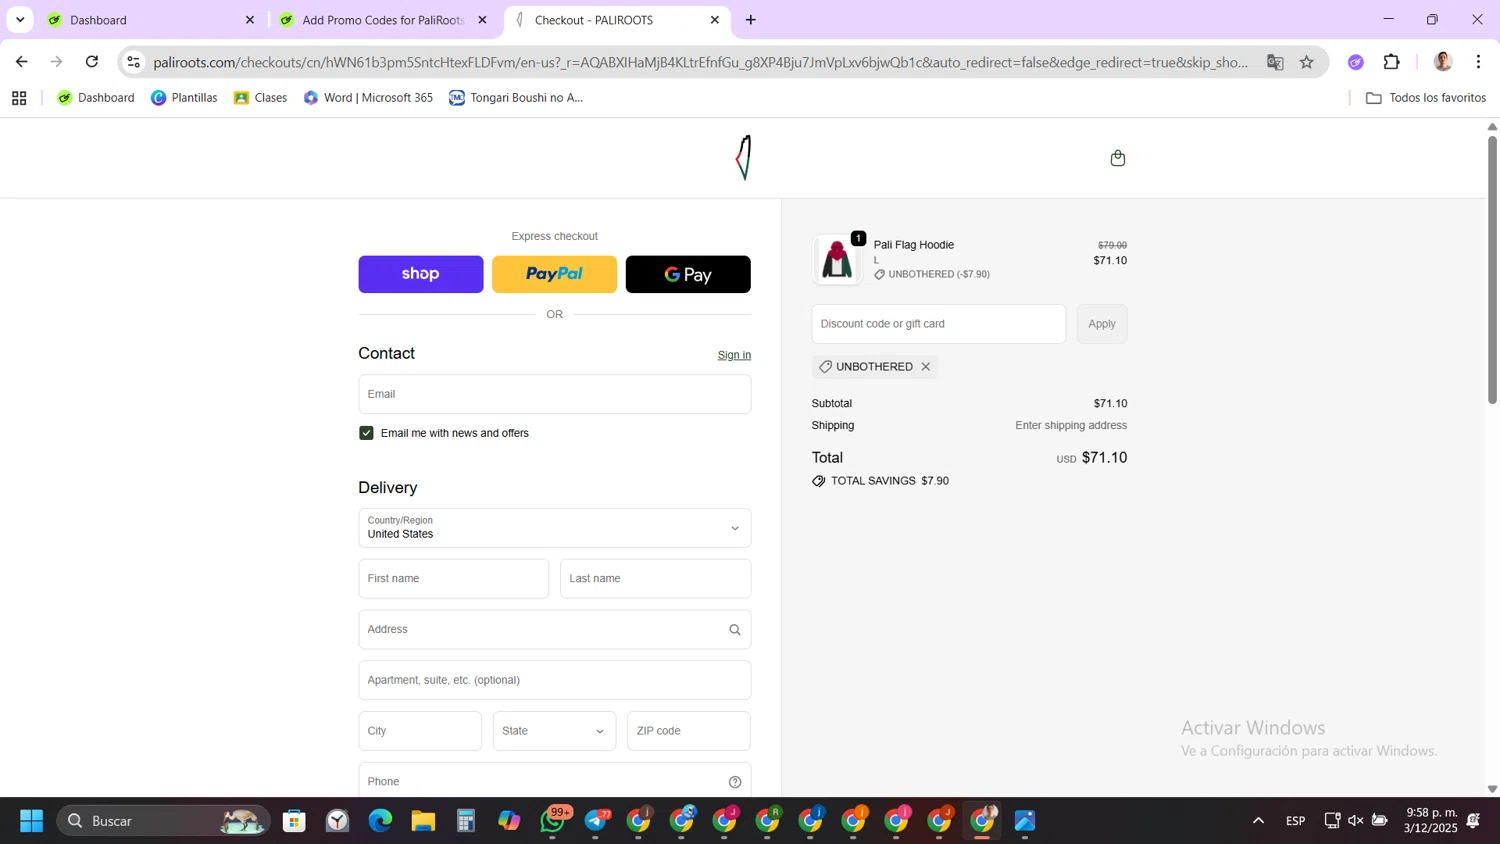This screenshot has width=1500, height=844.
Task: Open Word | Microsoft 365 bookmark
Action: point(368,98)
